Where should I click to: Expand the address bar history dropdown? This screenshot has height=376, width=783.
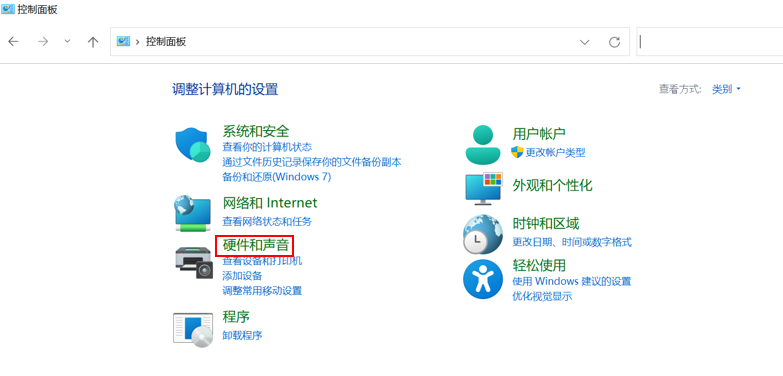585,42
